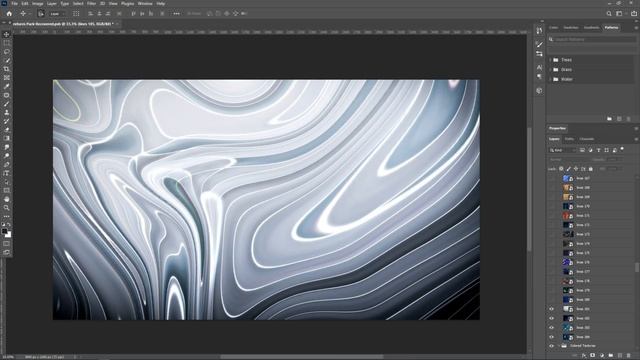
Task: Select the Gradient tool
Action: point(7,138)
